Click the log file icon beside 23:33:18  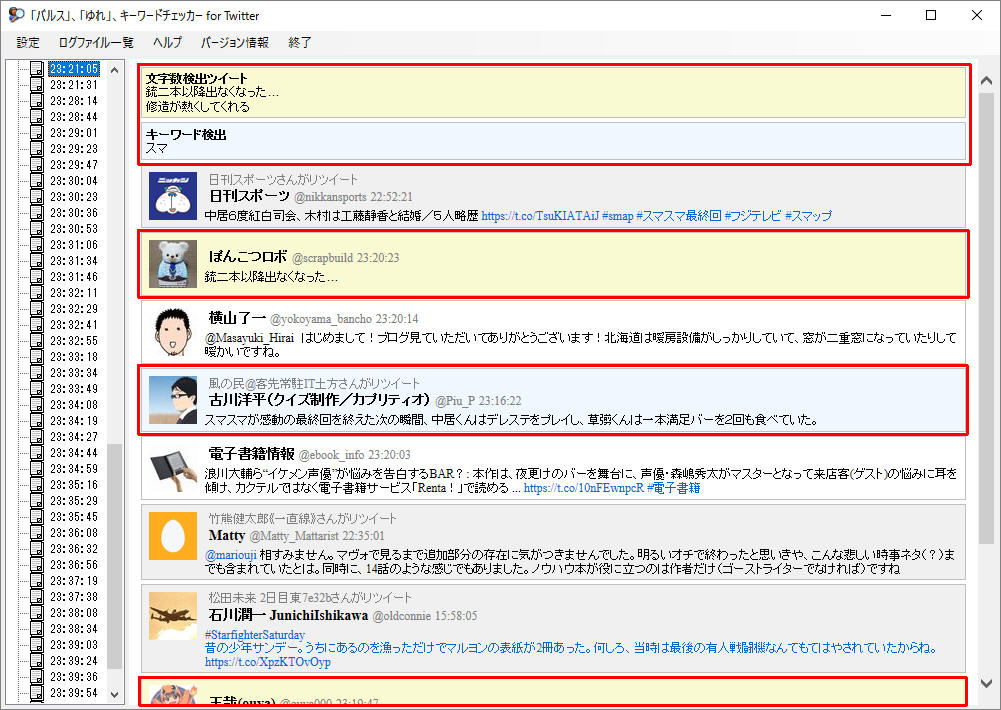coord(37,356)
